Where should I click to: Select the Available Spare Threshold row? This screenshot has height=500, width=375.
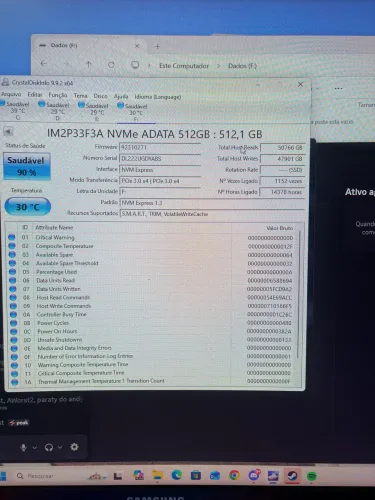(151, 263)
